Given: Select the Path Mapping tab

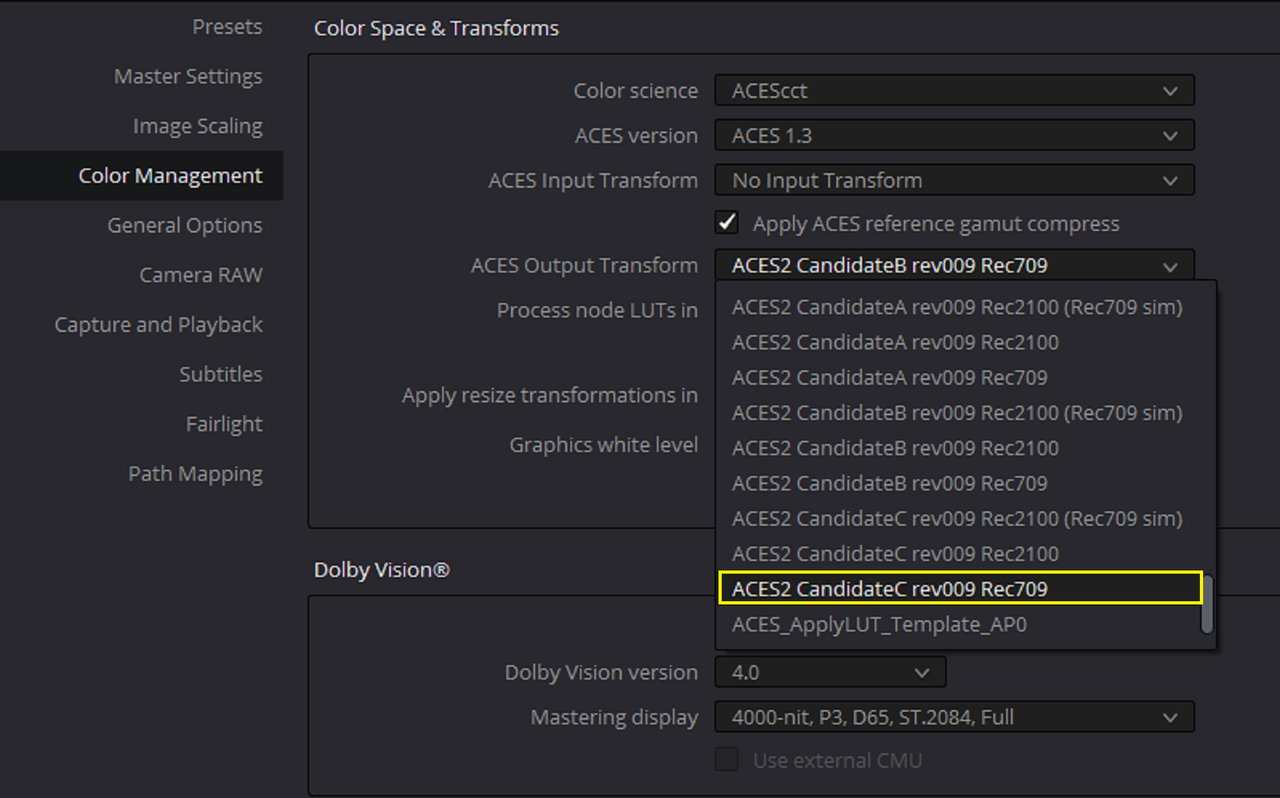Looking at the screenshot, I should click(x=195, y=474).
